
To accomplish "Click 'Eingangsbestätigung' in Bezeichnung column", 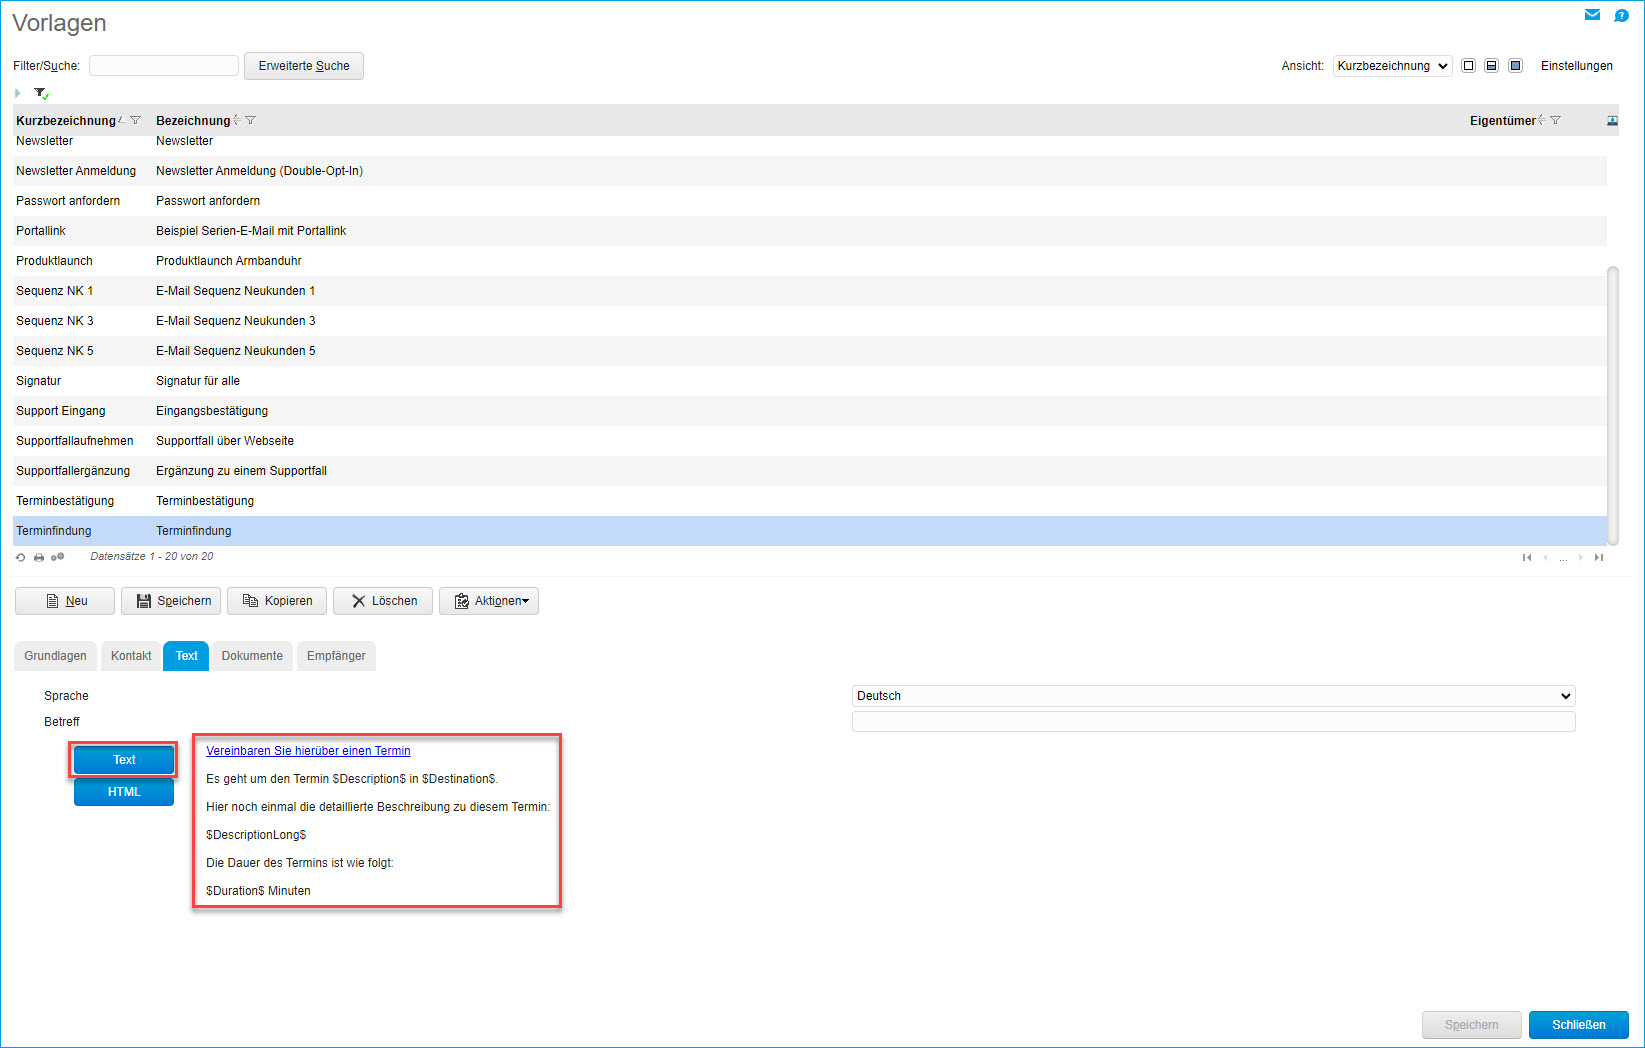I will coord(212,411).
